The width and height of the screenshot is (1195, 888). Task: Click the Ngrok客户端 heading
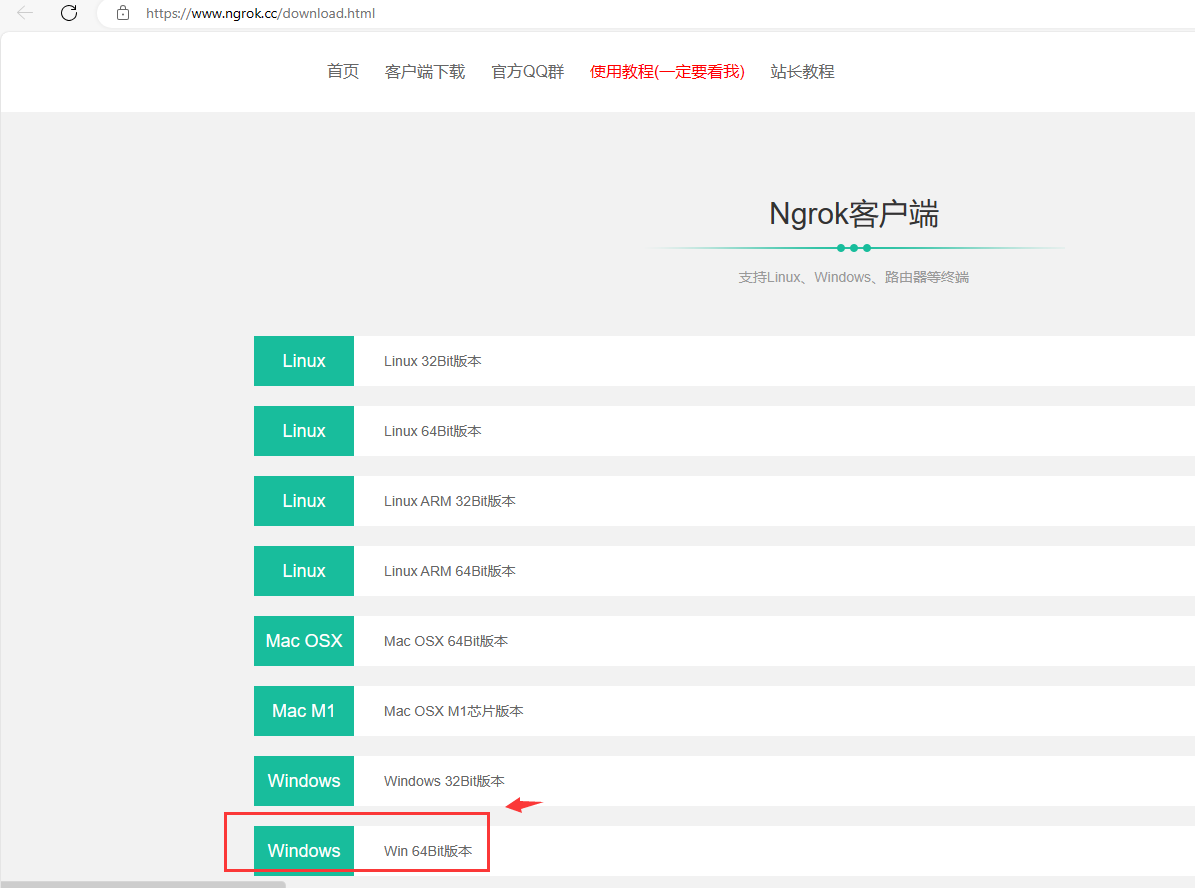854,213
